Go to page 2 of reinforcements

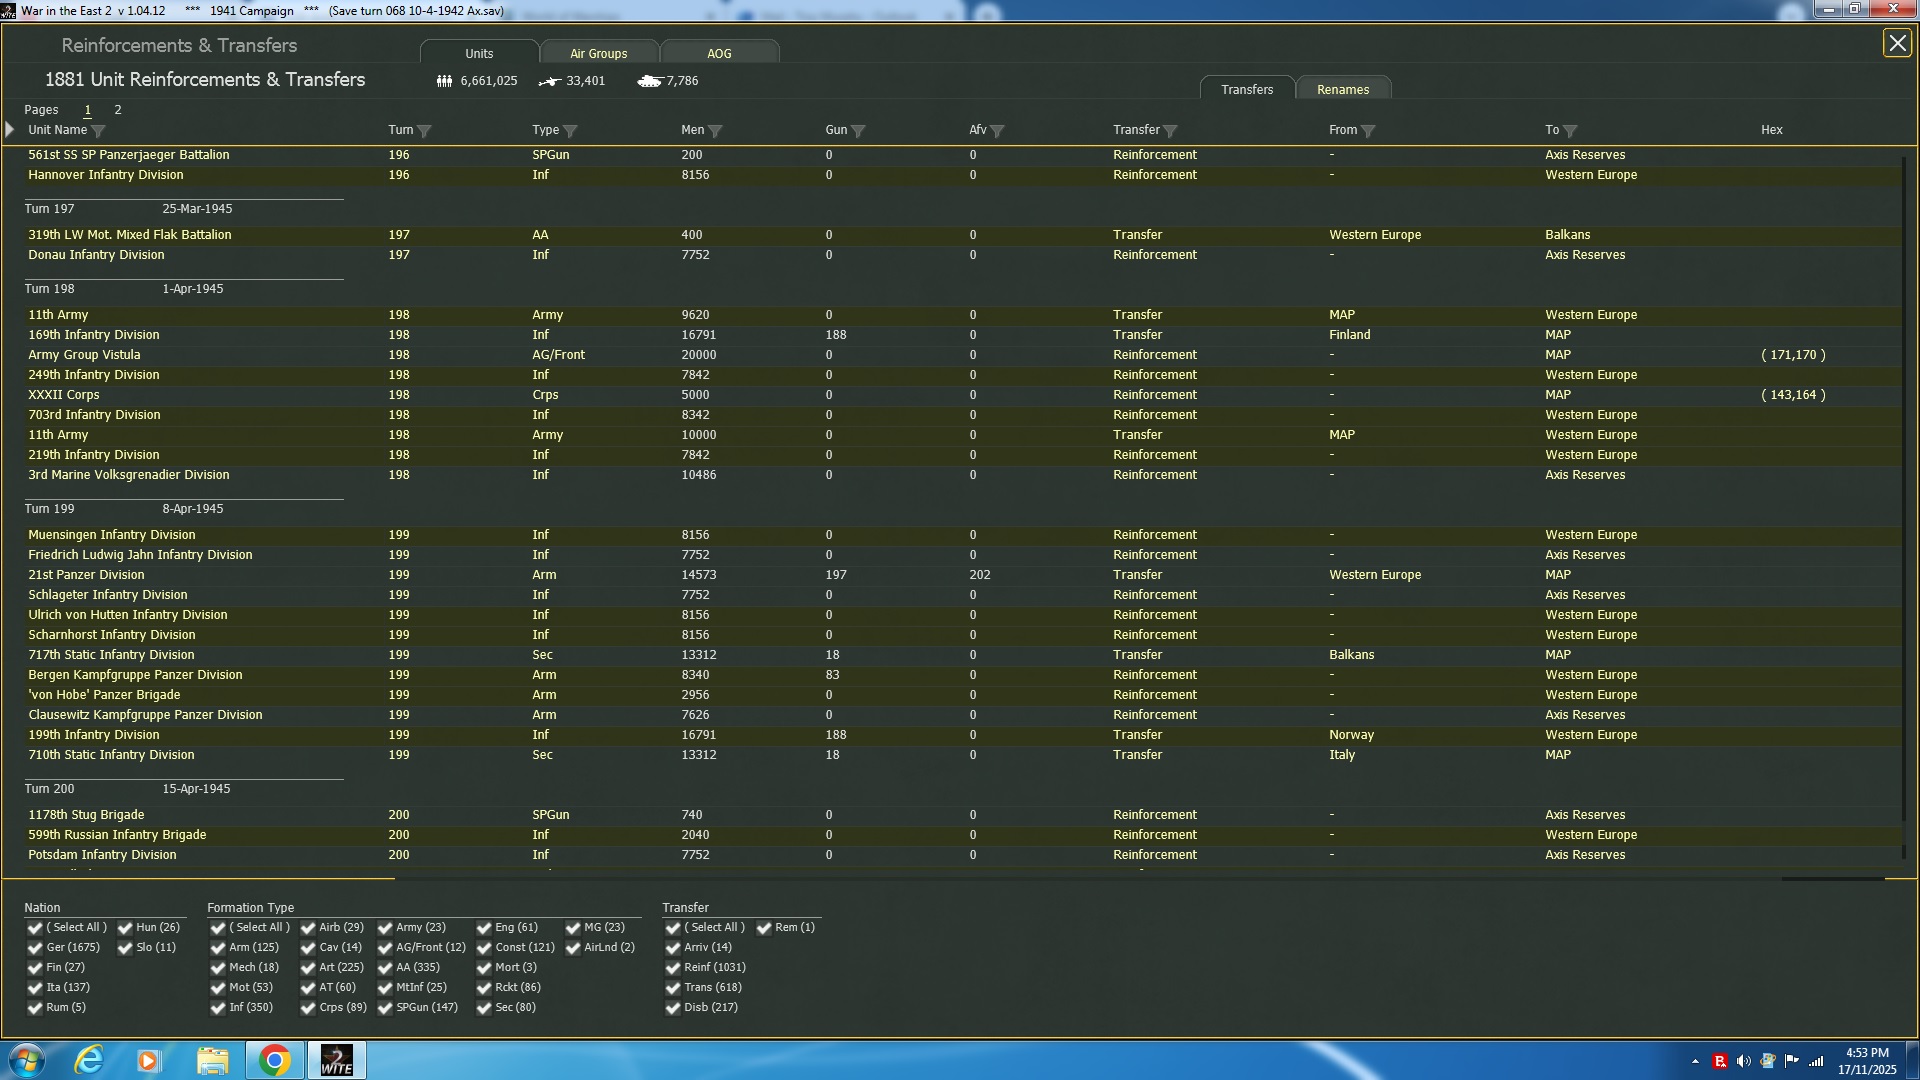click(x=118, y=110)
